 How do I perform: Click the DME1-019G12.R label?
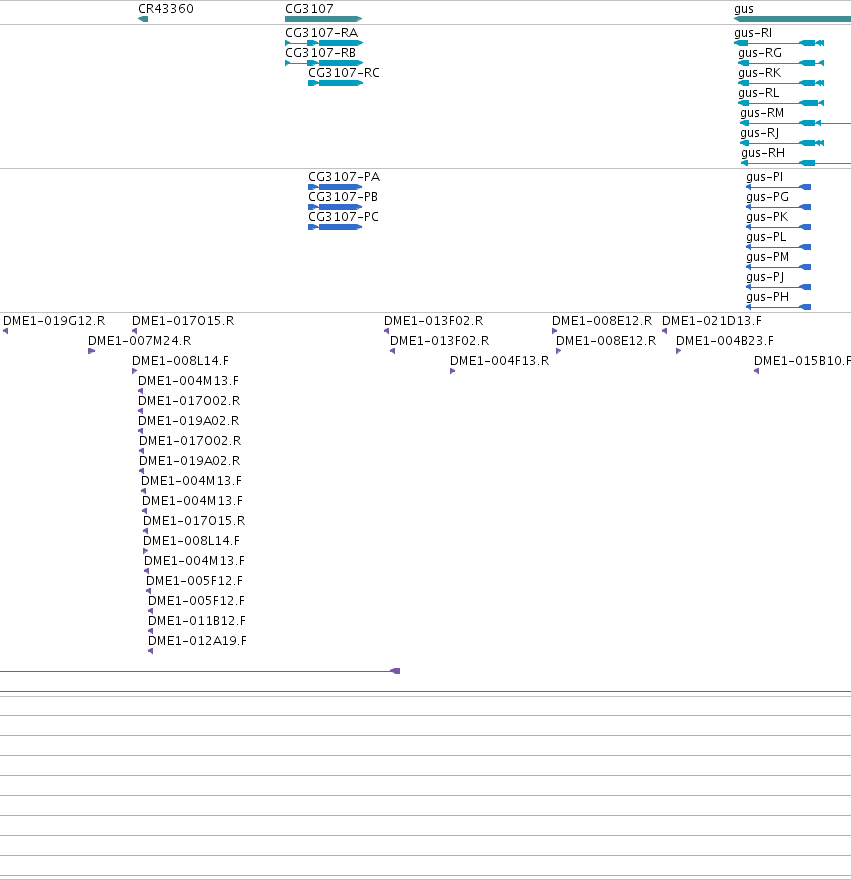point(54,321)
